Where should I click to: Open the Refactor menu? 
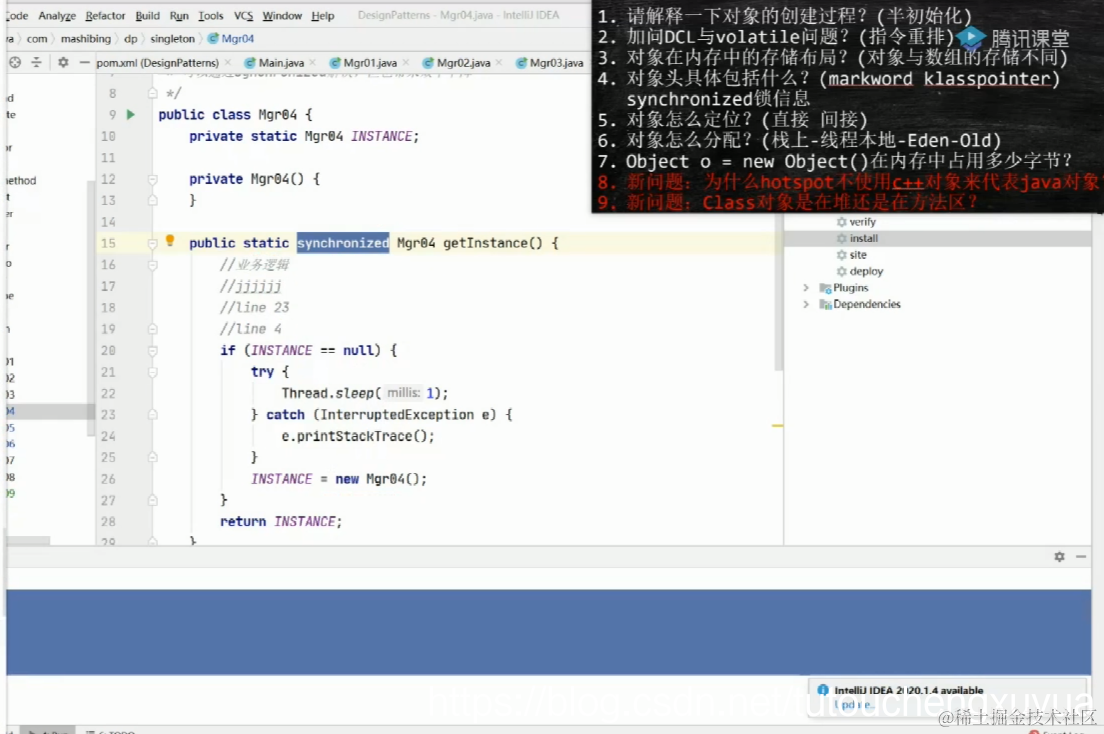click(105, 15)
